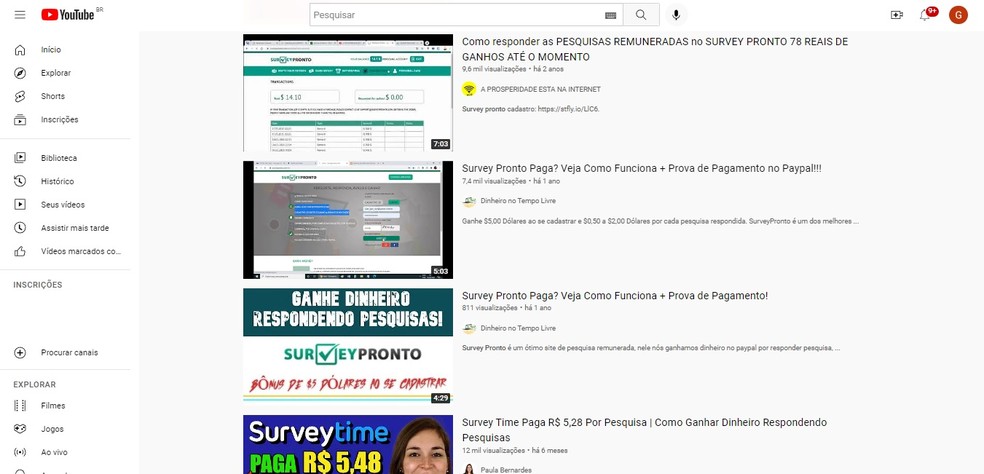This screenshot has height=474, width=984.
Task: Click the plus icon for Procurar canais
Action: [20, 353]
